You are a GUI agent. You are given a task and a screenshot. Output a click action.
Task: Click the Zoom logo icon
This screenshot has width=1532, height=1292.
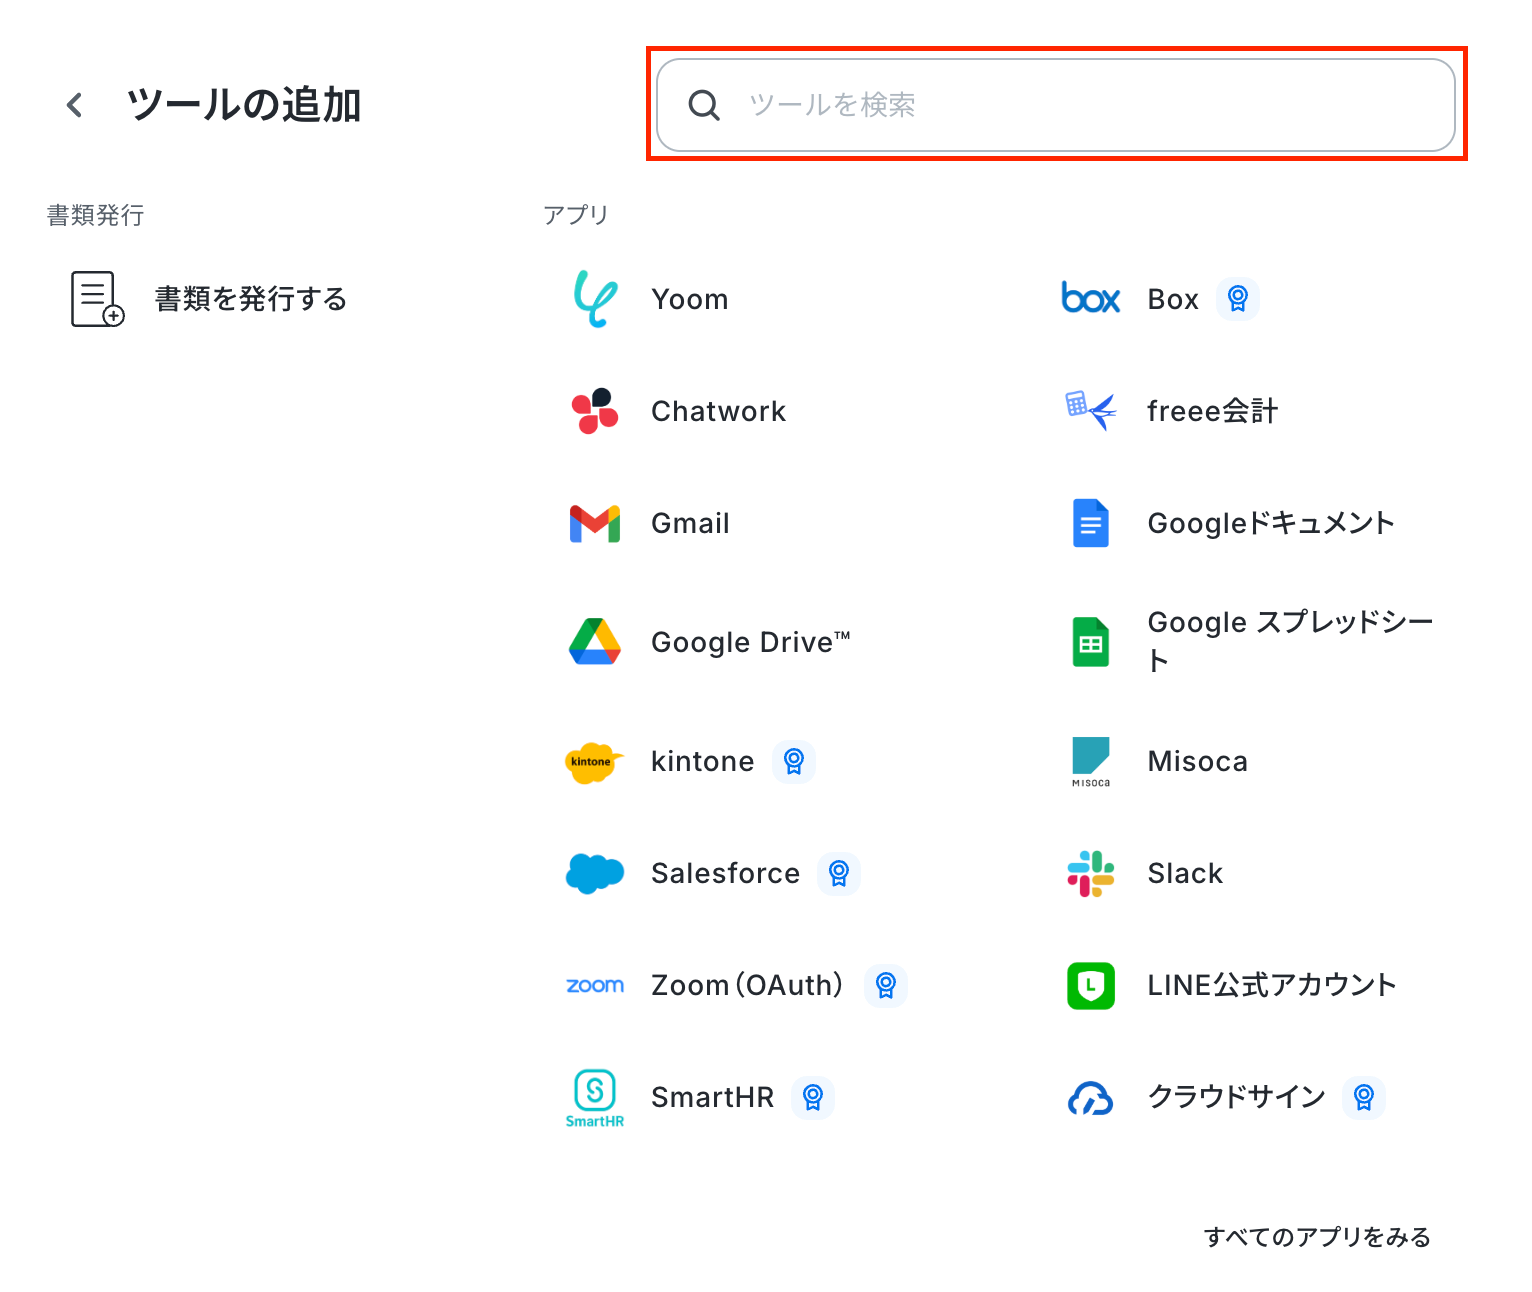click(x=595, y=985)
